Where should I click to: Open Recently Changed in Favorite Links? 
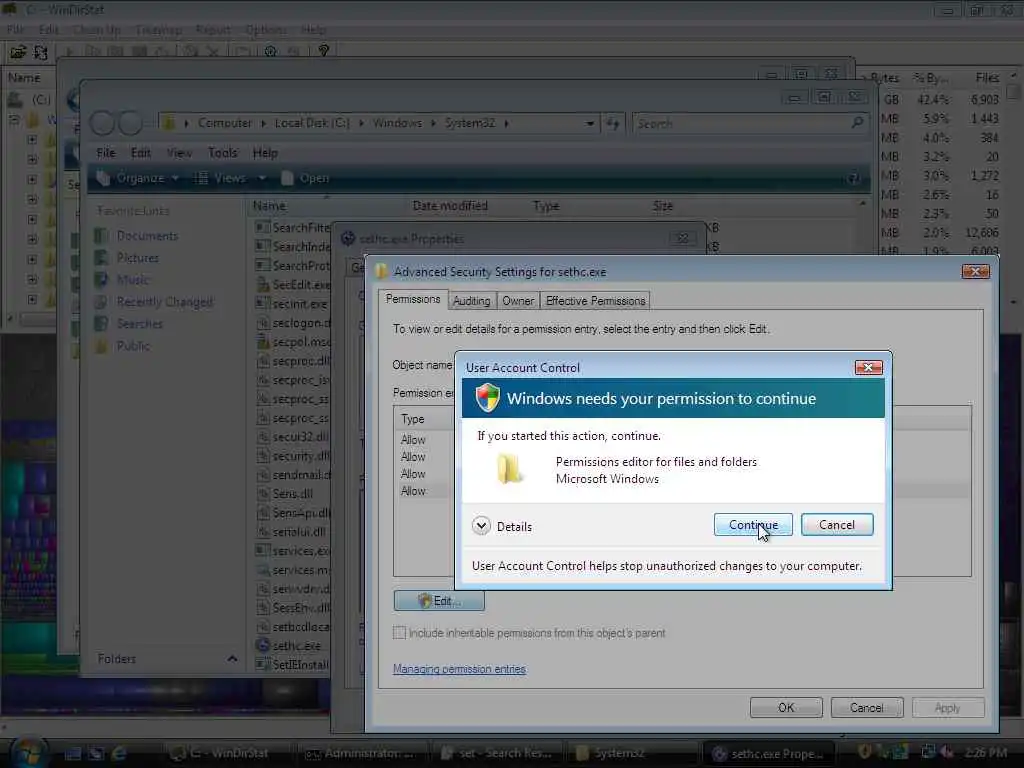[x=165, y=302]
